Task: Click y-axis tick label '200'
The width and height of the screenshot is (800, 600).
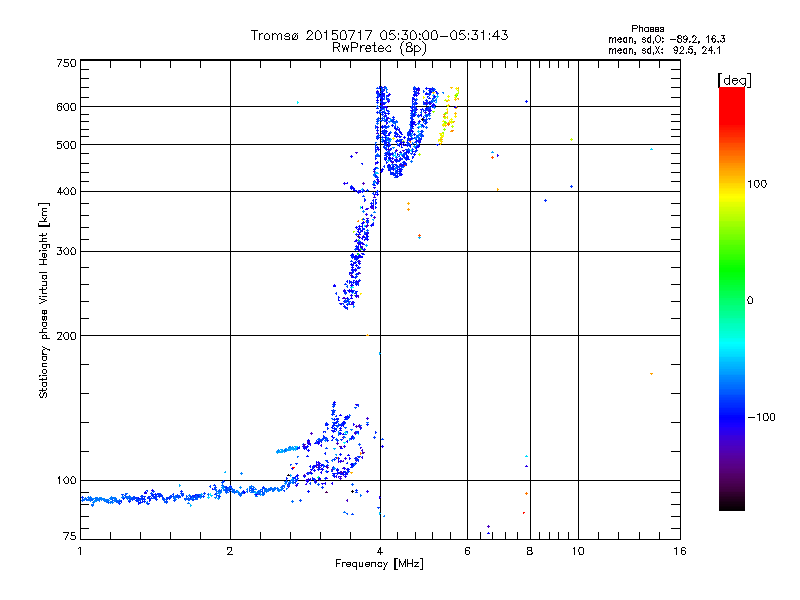Action: click(66, 336)
